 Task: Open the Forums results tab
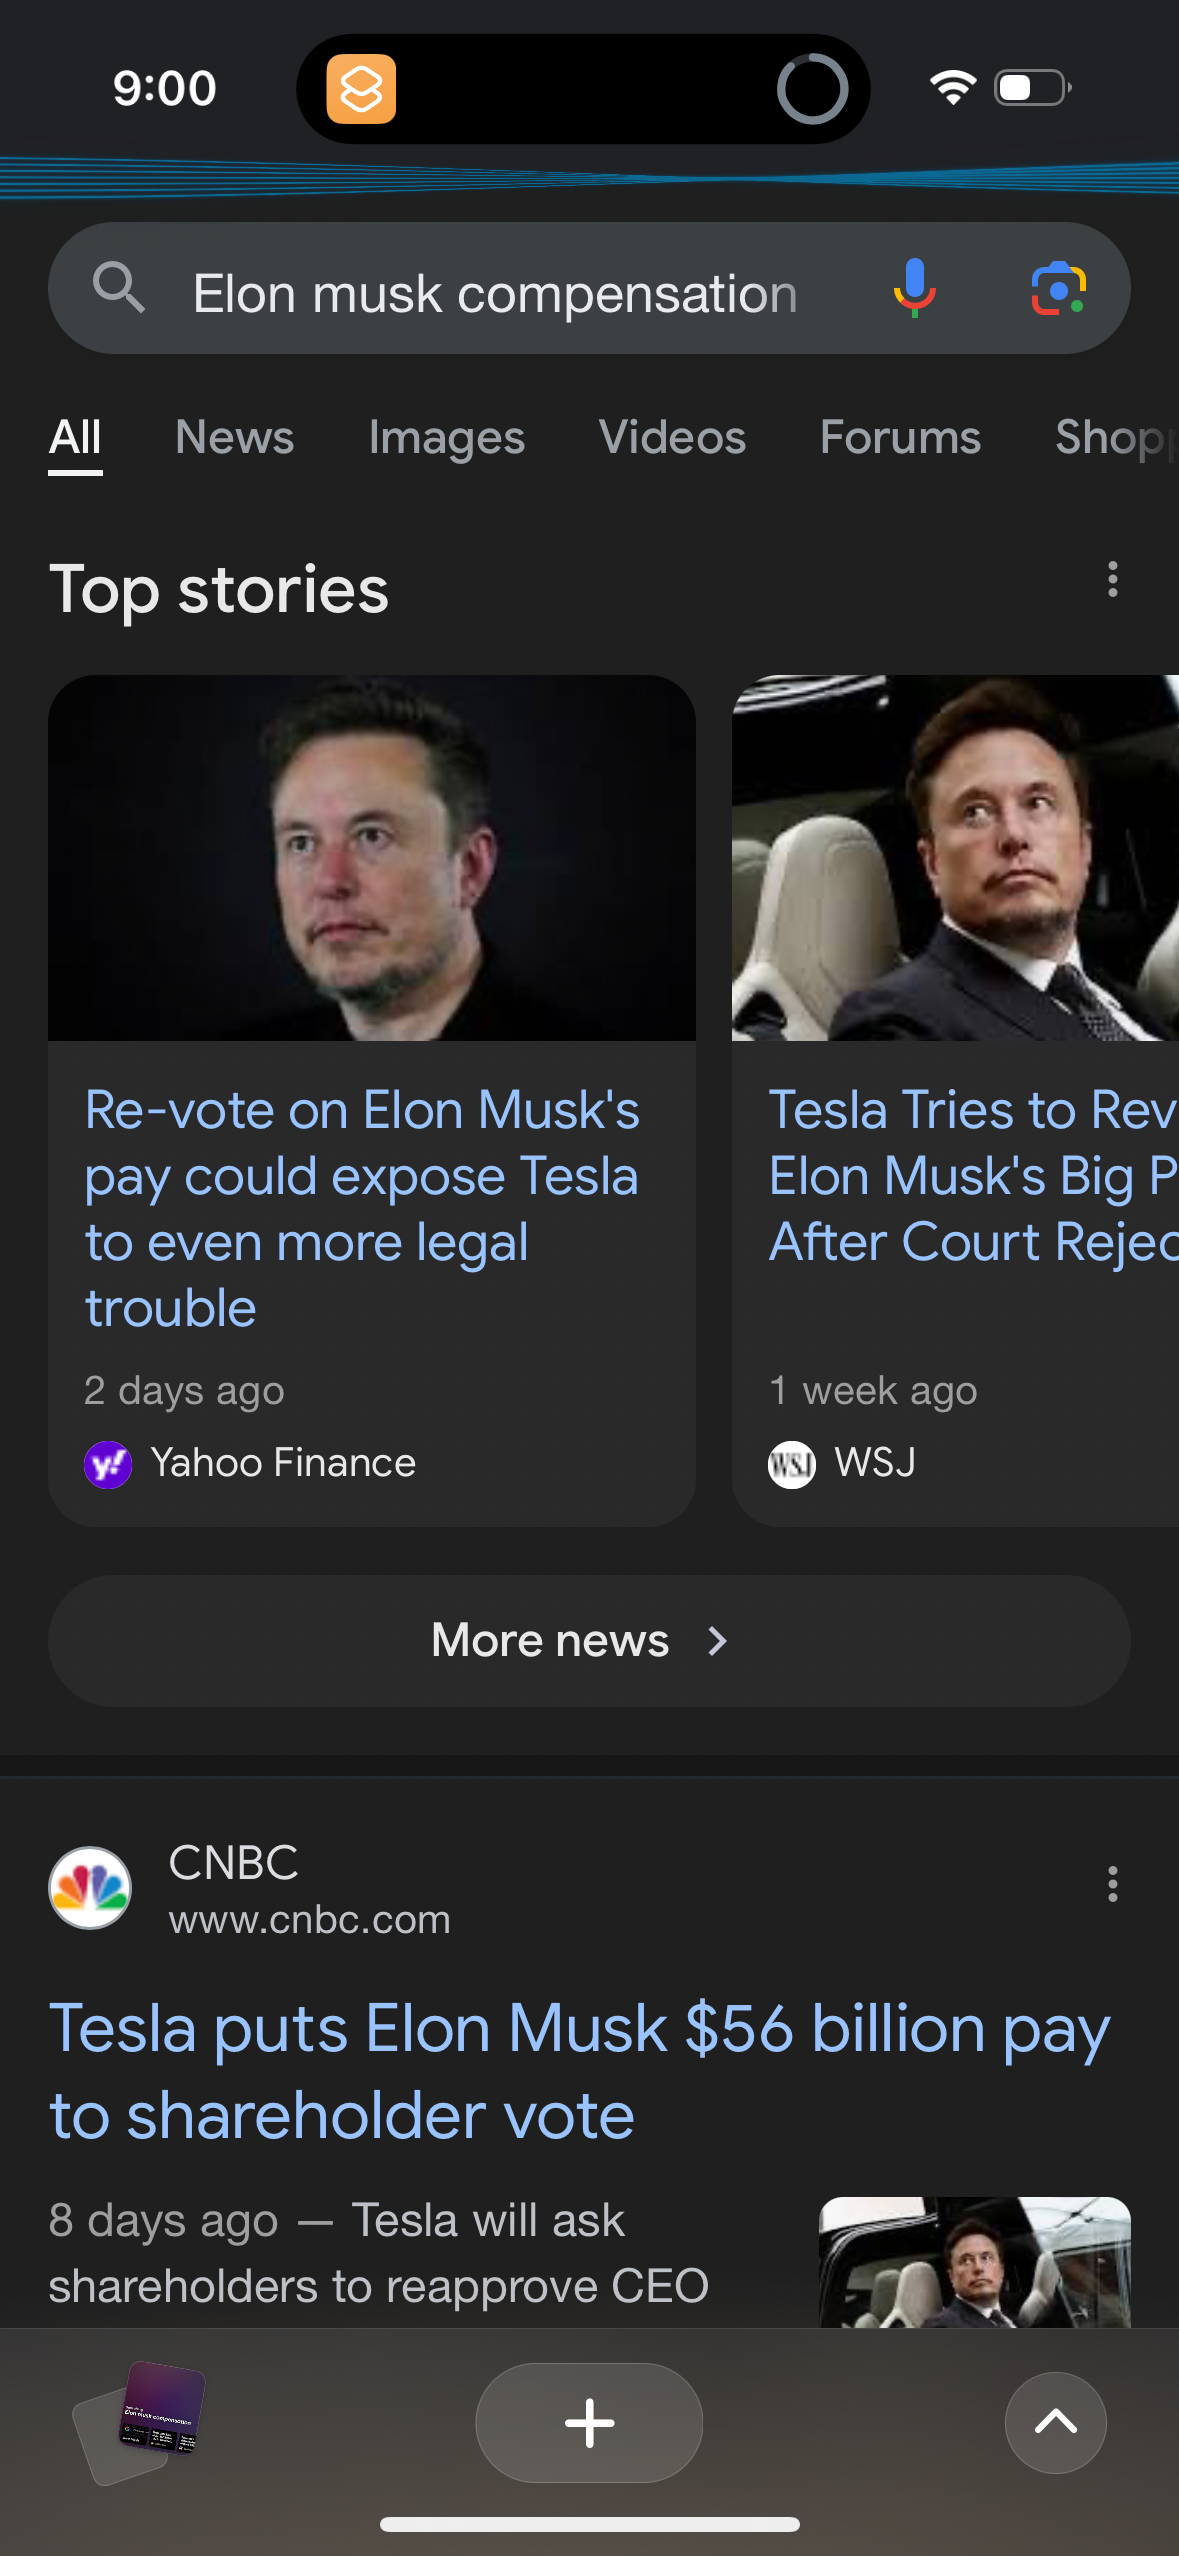[900, 438]
